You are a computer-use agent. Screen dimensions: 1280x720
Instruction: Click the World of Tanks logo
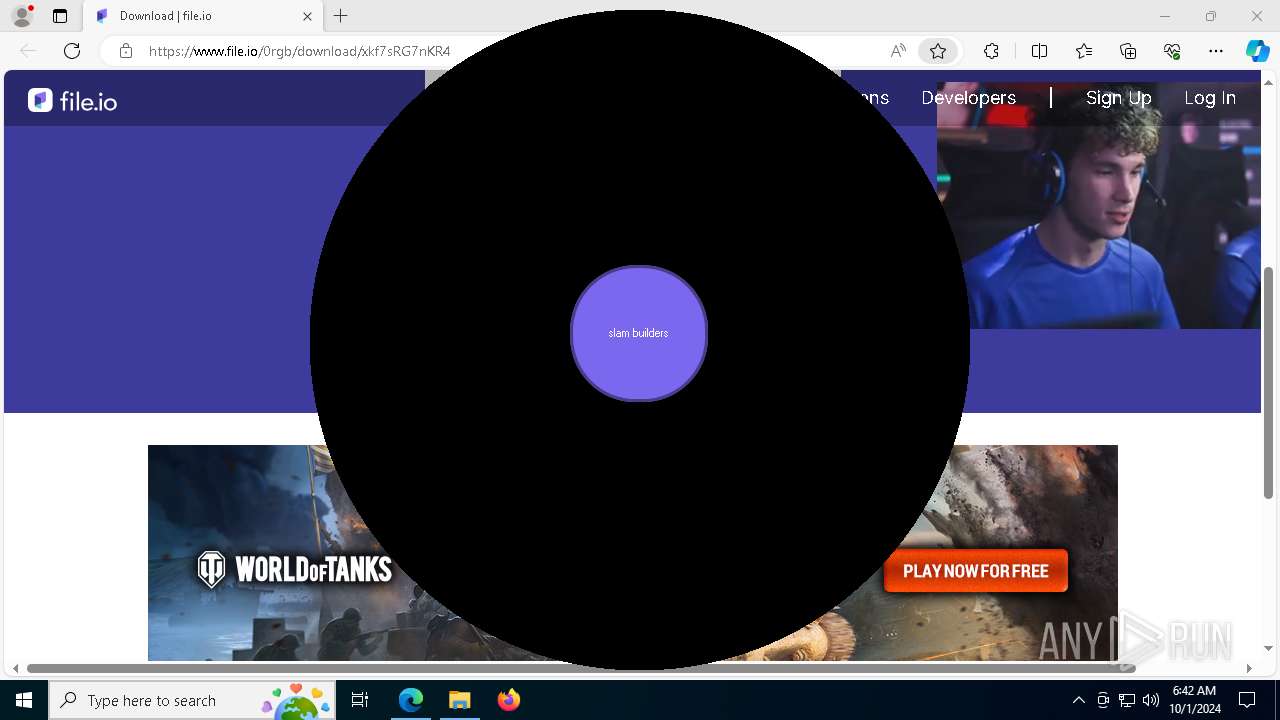294,569
